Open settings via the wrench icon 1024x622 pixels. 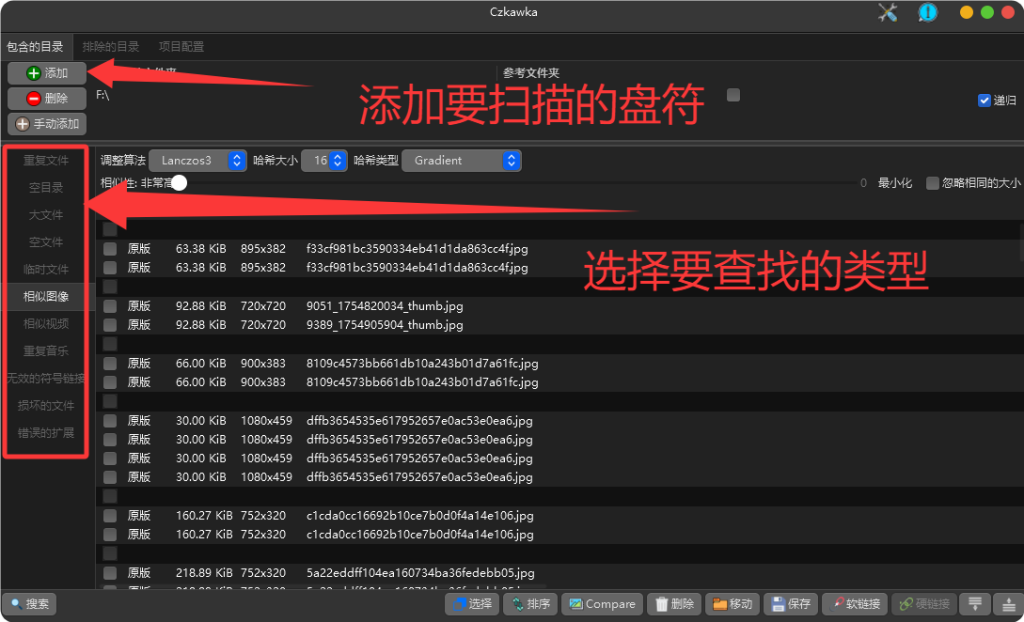887,14
